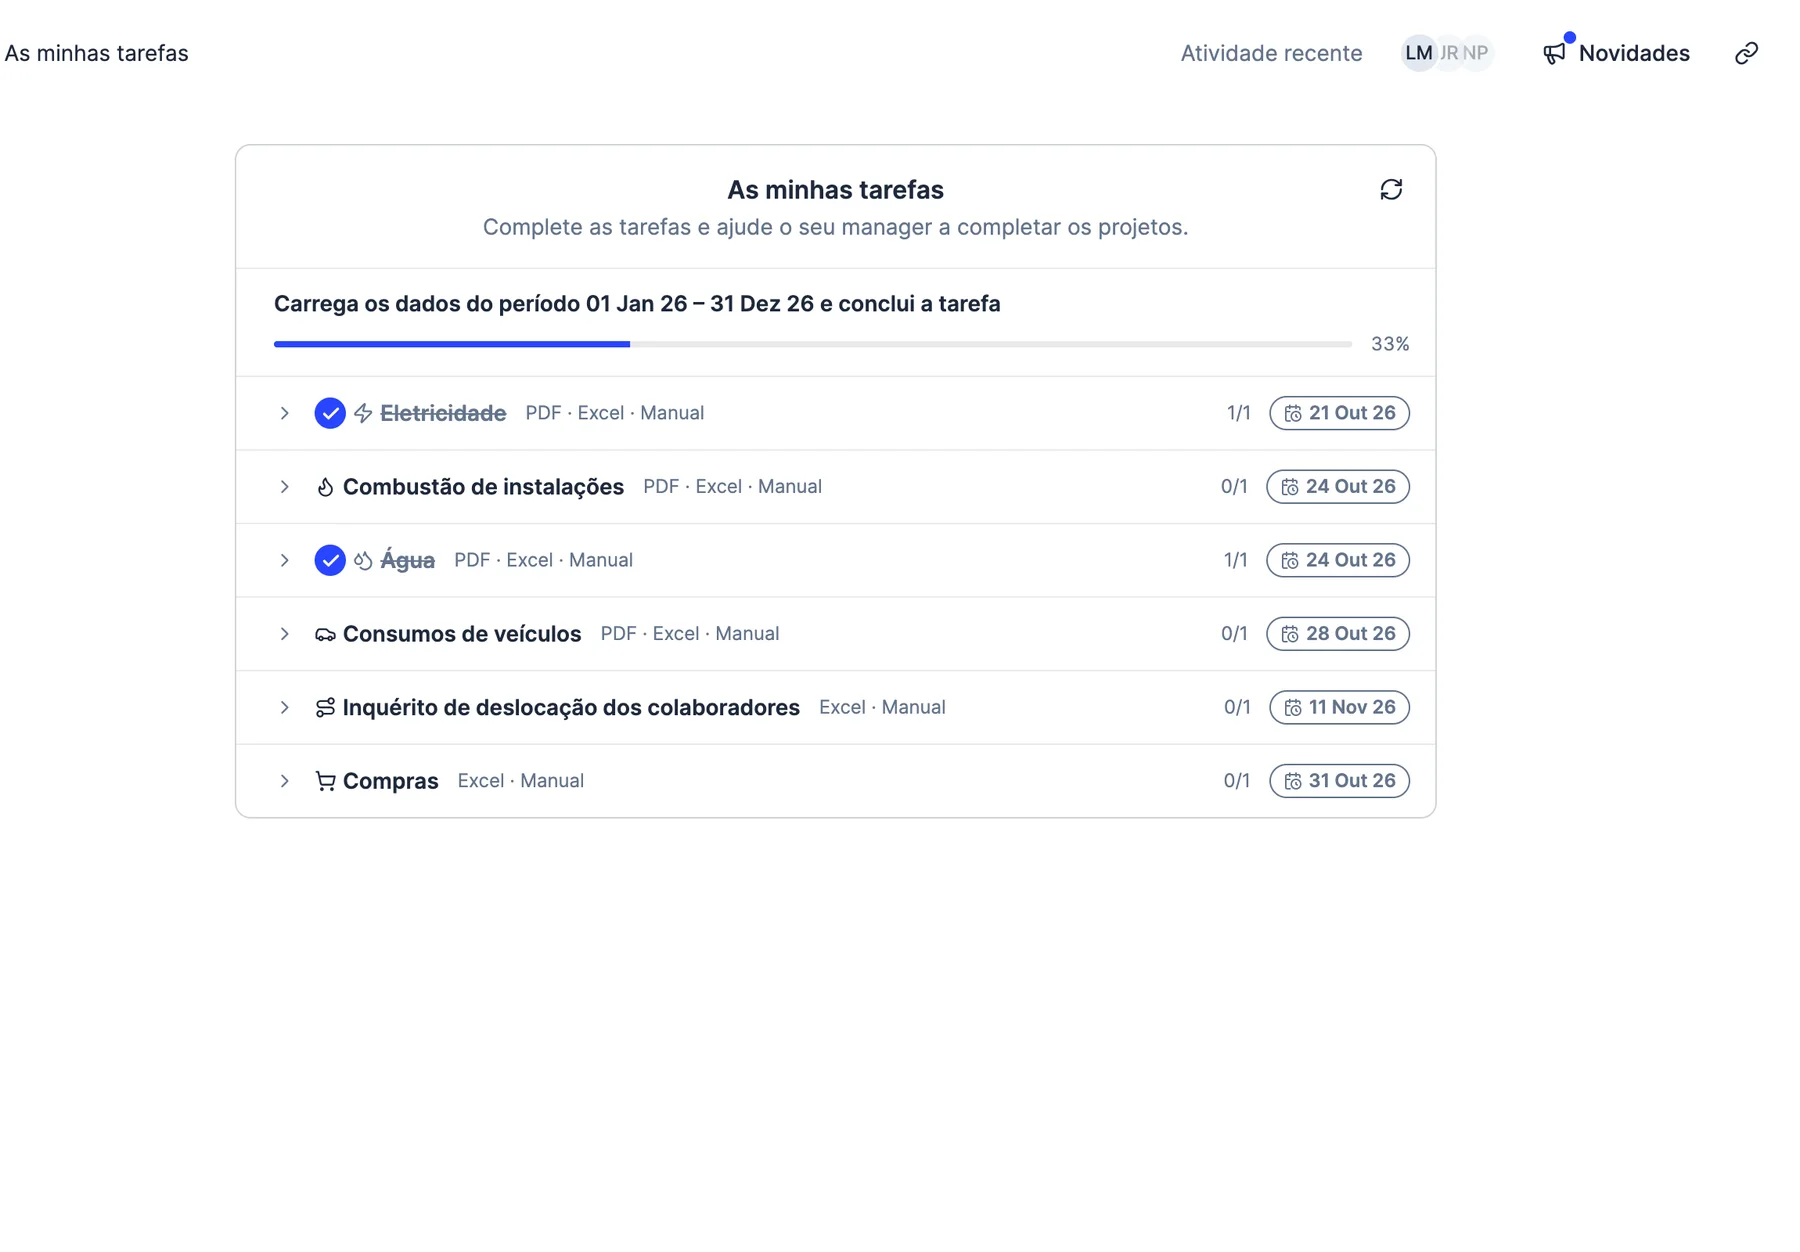Screen dimensions: 1800x1252
Task: Open Atividade recente
Action: 1271,53
